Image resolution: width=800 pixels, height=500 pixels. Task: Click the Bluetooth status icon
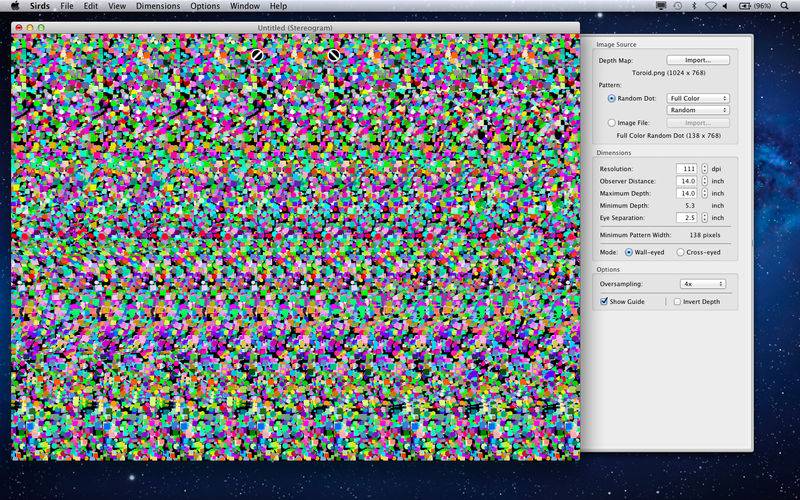pyautogui.click(x=694, y=6)
